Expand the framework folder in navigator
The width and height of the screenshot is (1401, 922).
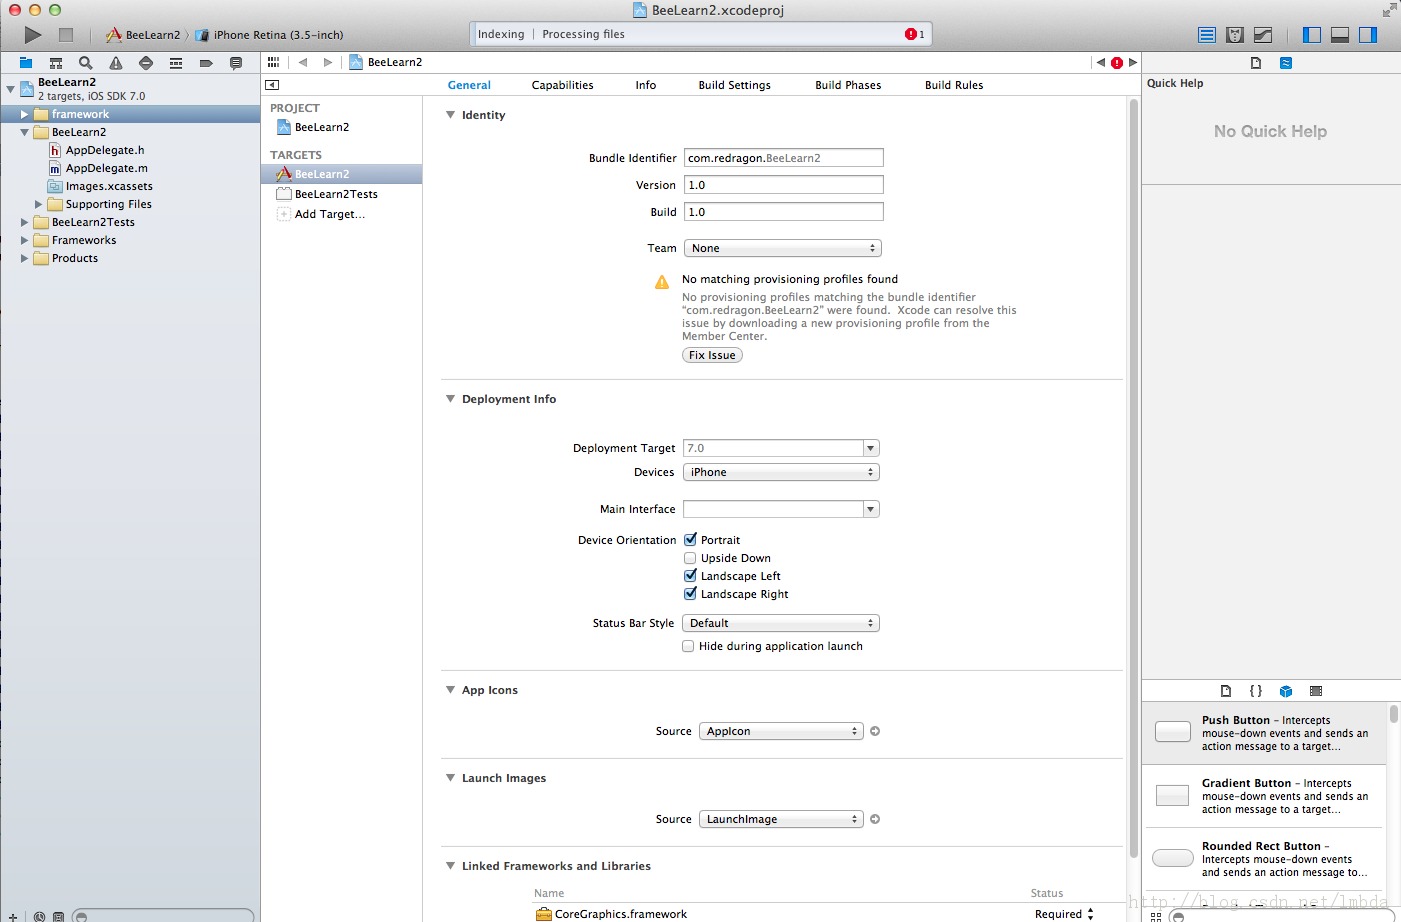point(25,114)
